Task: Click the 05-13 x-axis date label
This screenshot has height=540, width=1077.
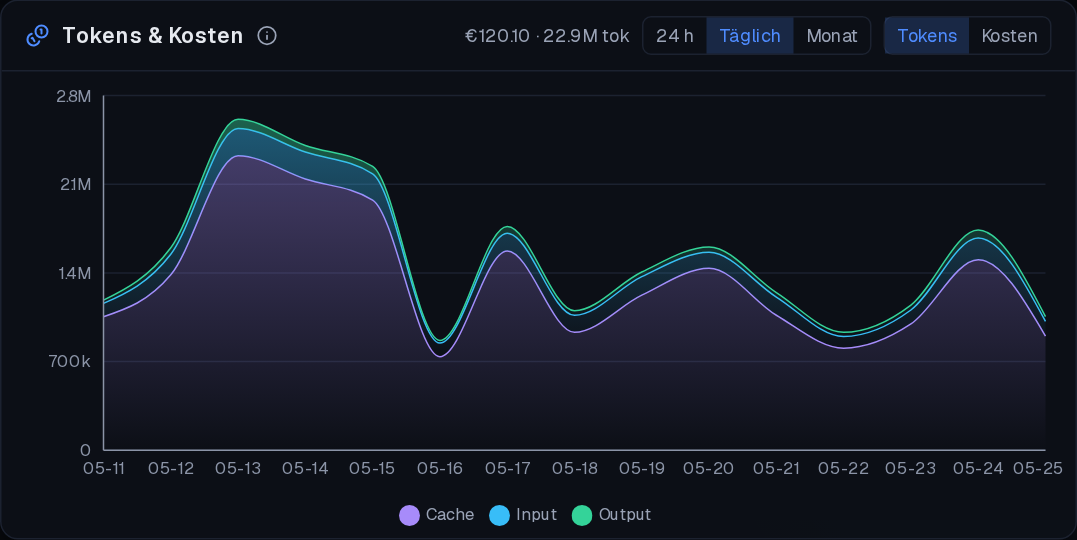Action: (238, 469)
